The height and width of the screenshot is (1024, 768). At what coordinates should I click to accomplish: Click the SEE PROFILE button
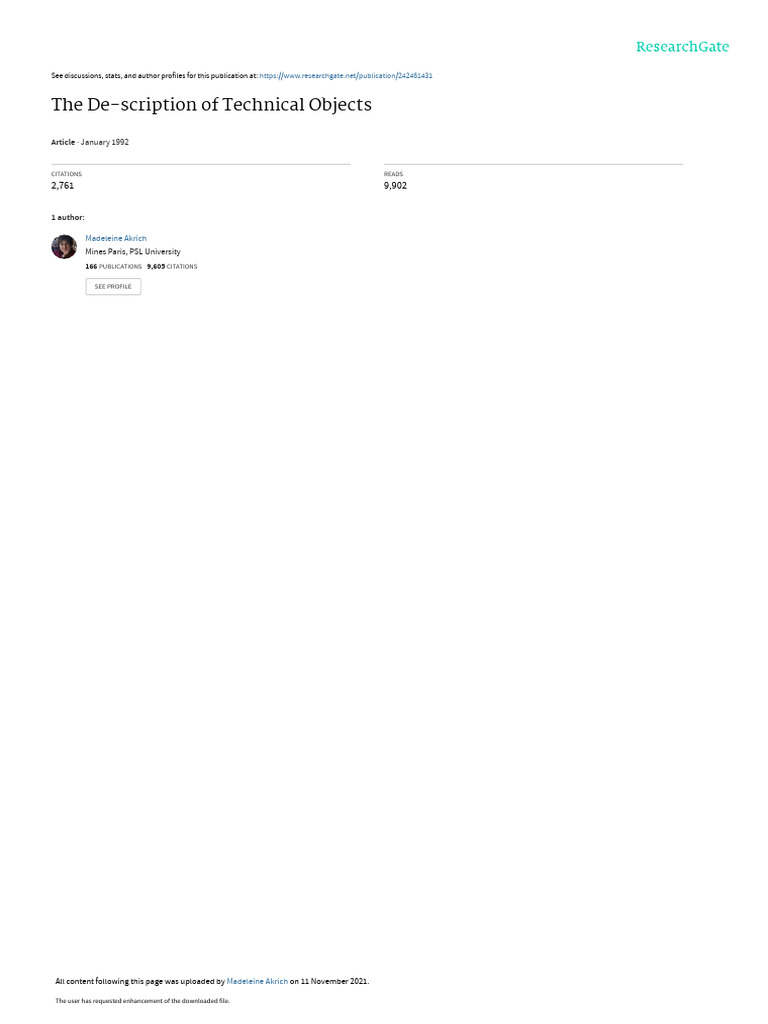coord(113,287)
